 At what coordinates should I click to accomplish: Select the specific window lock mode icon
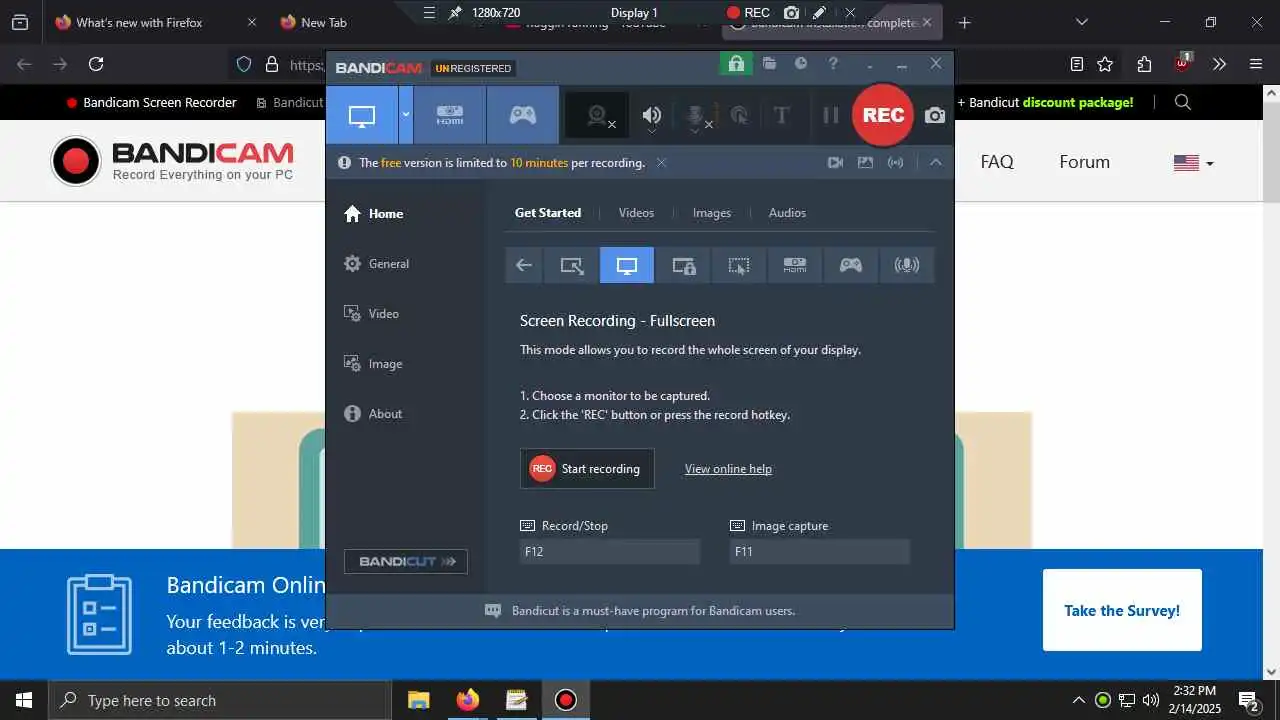pyautogui.click(x=683, y=265)
